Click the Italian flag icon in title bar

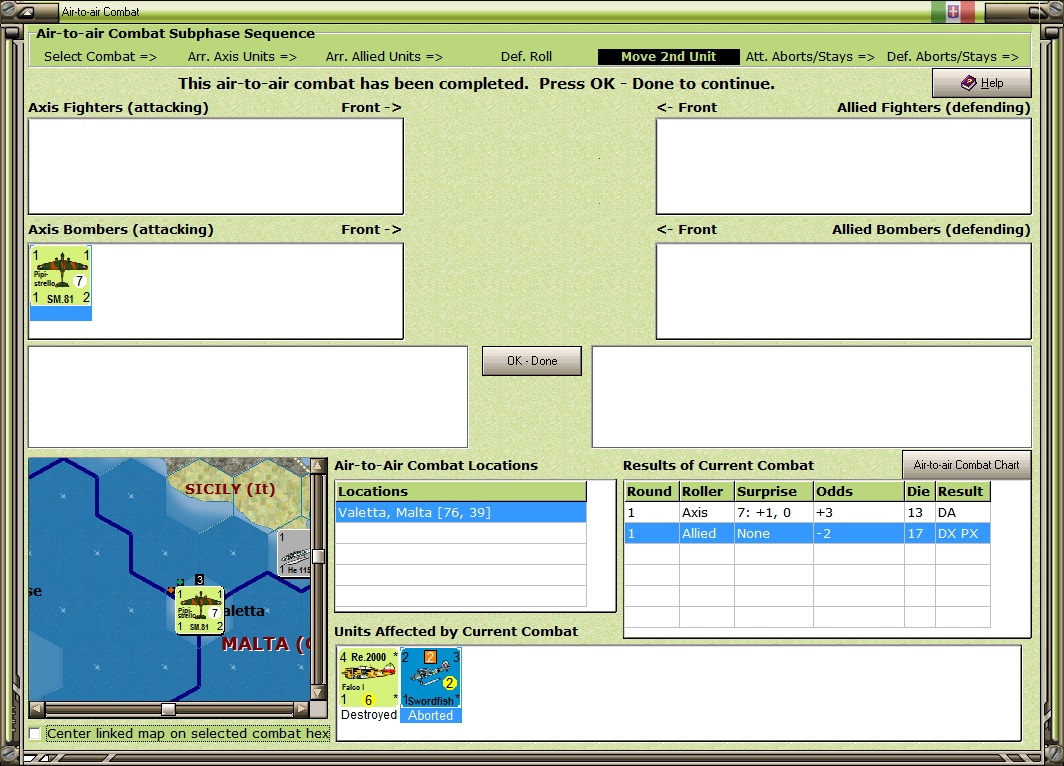coord(953,12)
